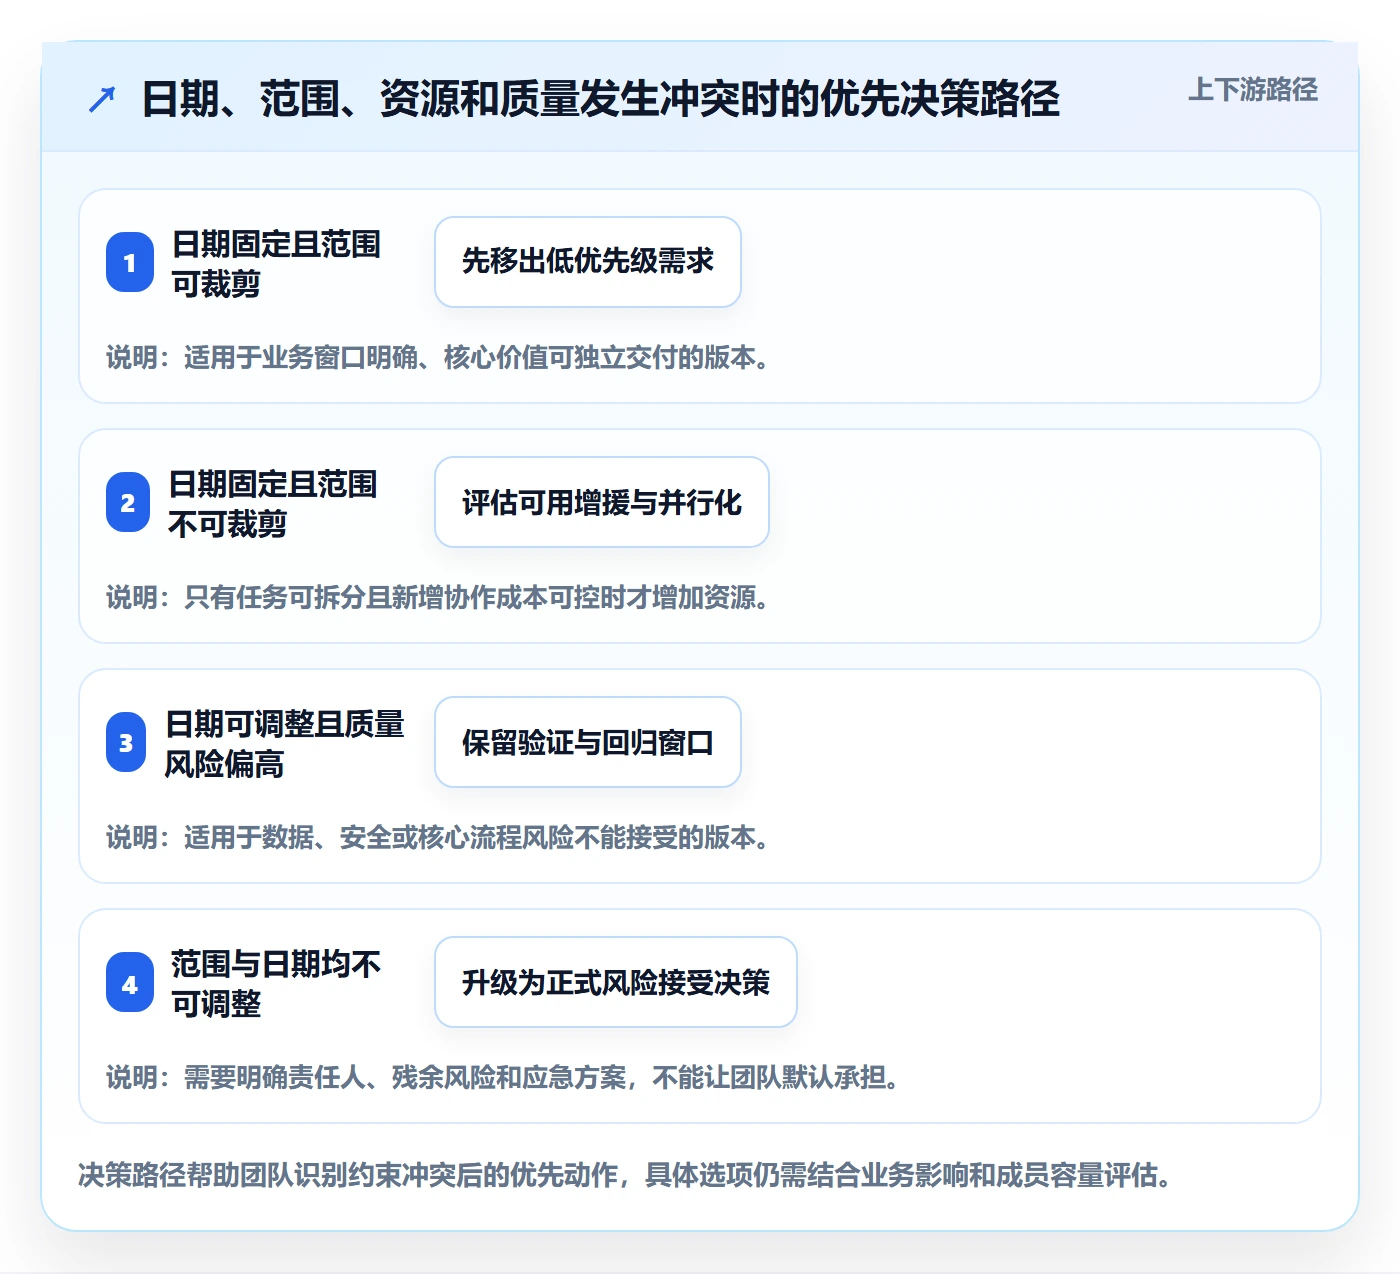
Task: Click the heading 日期固定且范围可裁剪
Action: (276, 263)
